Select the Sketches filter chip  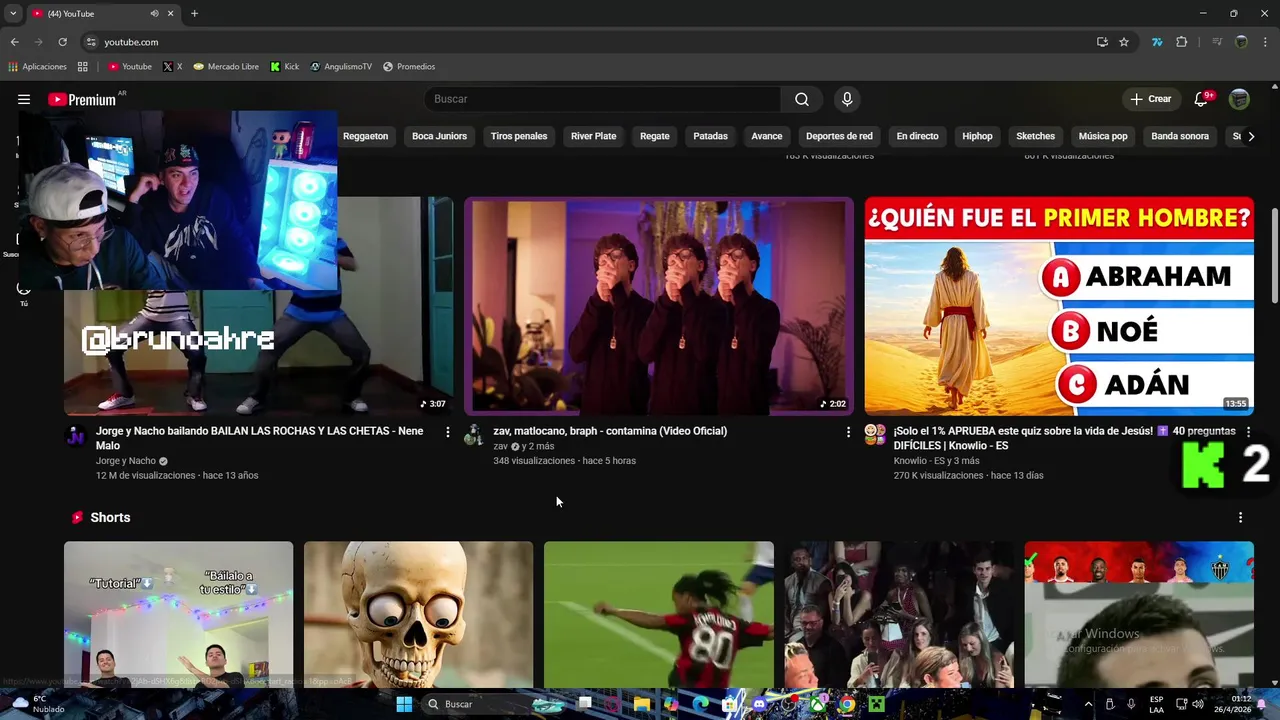pos(1035,136)
